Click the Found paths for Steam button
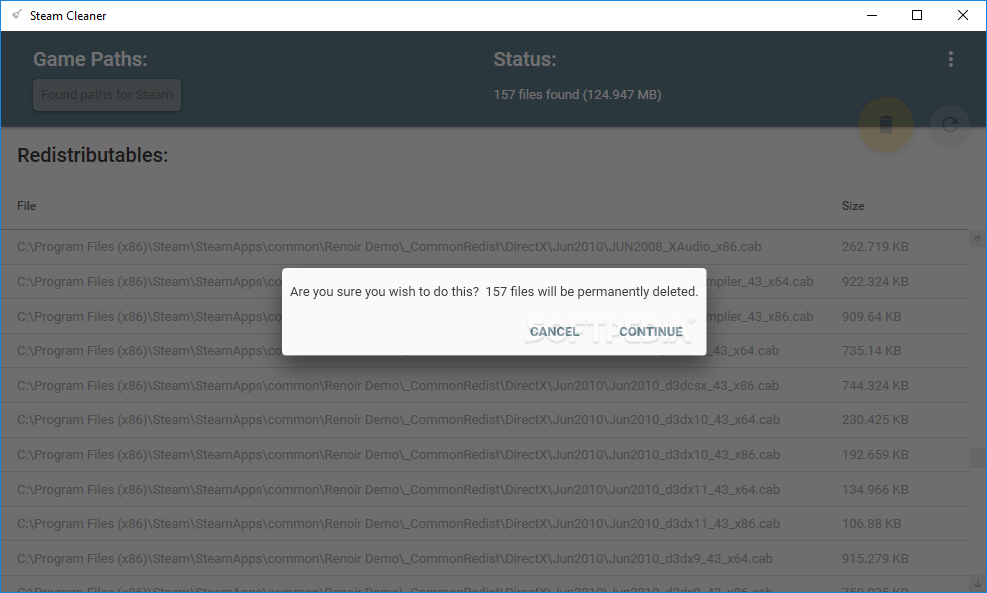 coord(107,95)
